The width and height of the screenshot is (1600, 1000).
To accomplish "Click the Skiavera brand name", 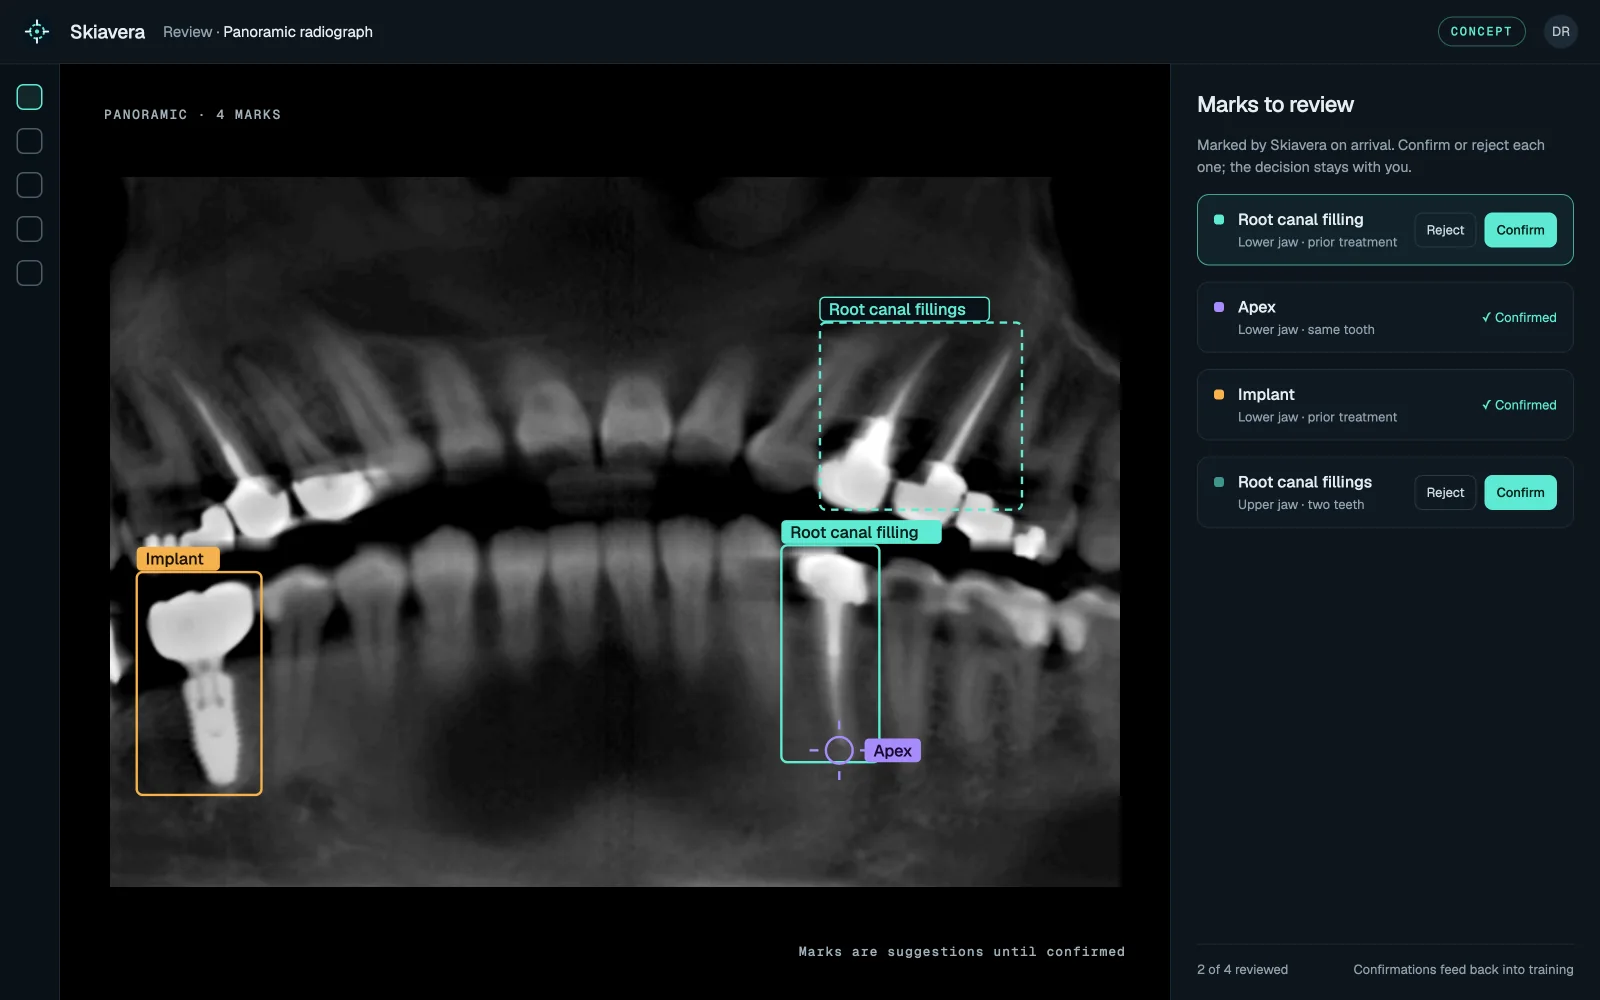I will click(107, 32).
